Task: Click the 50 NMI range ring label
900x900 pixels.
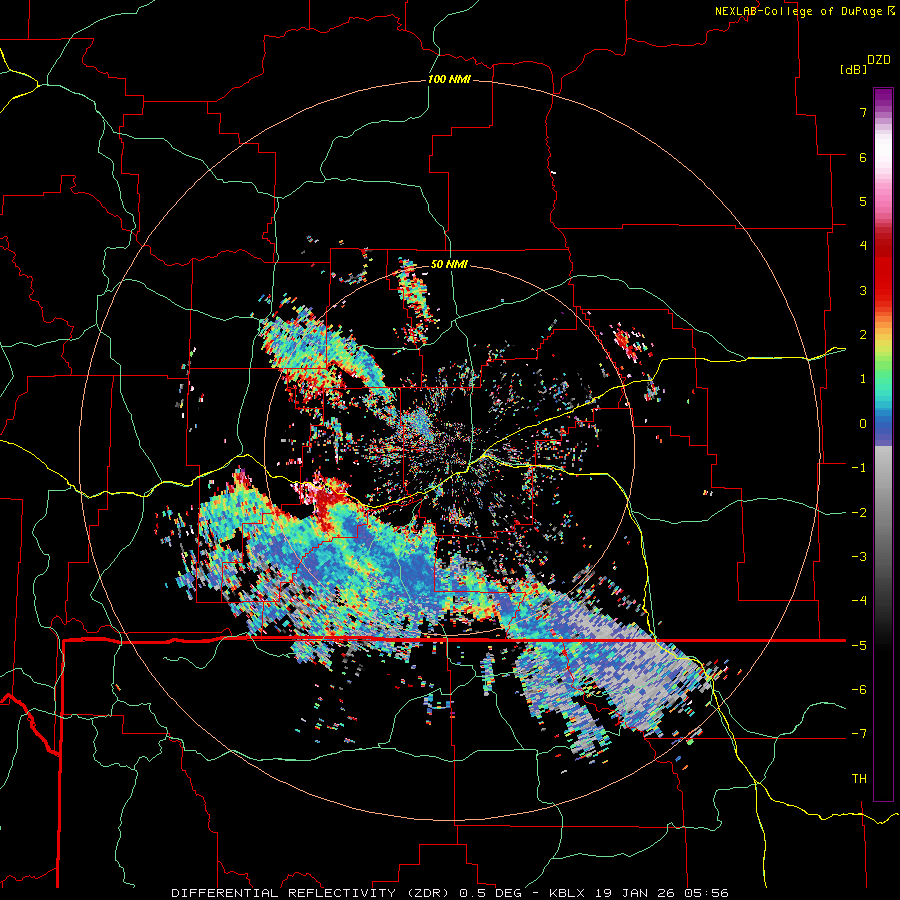Action: coord(449,264)
